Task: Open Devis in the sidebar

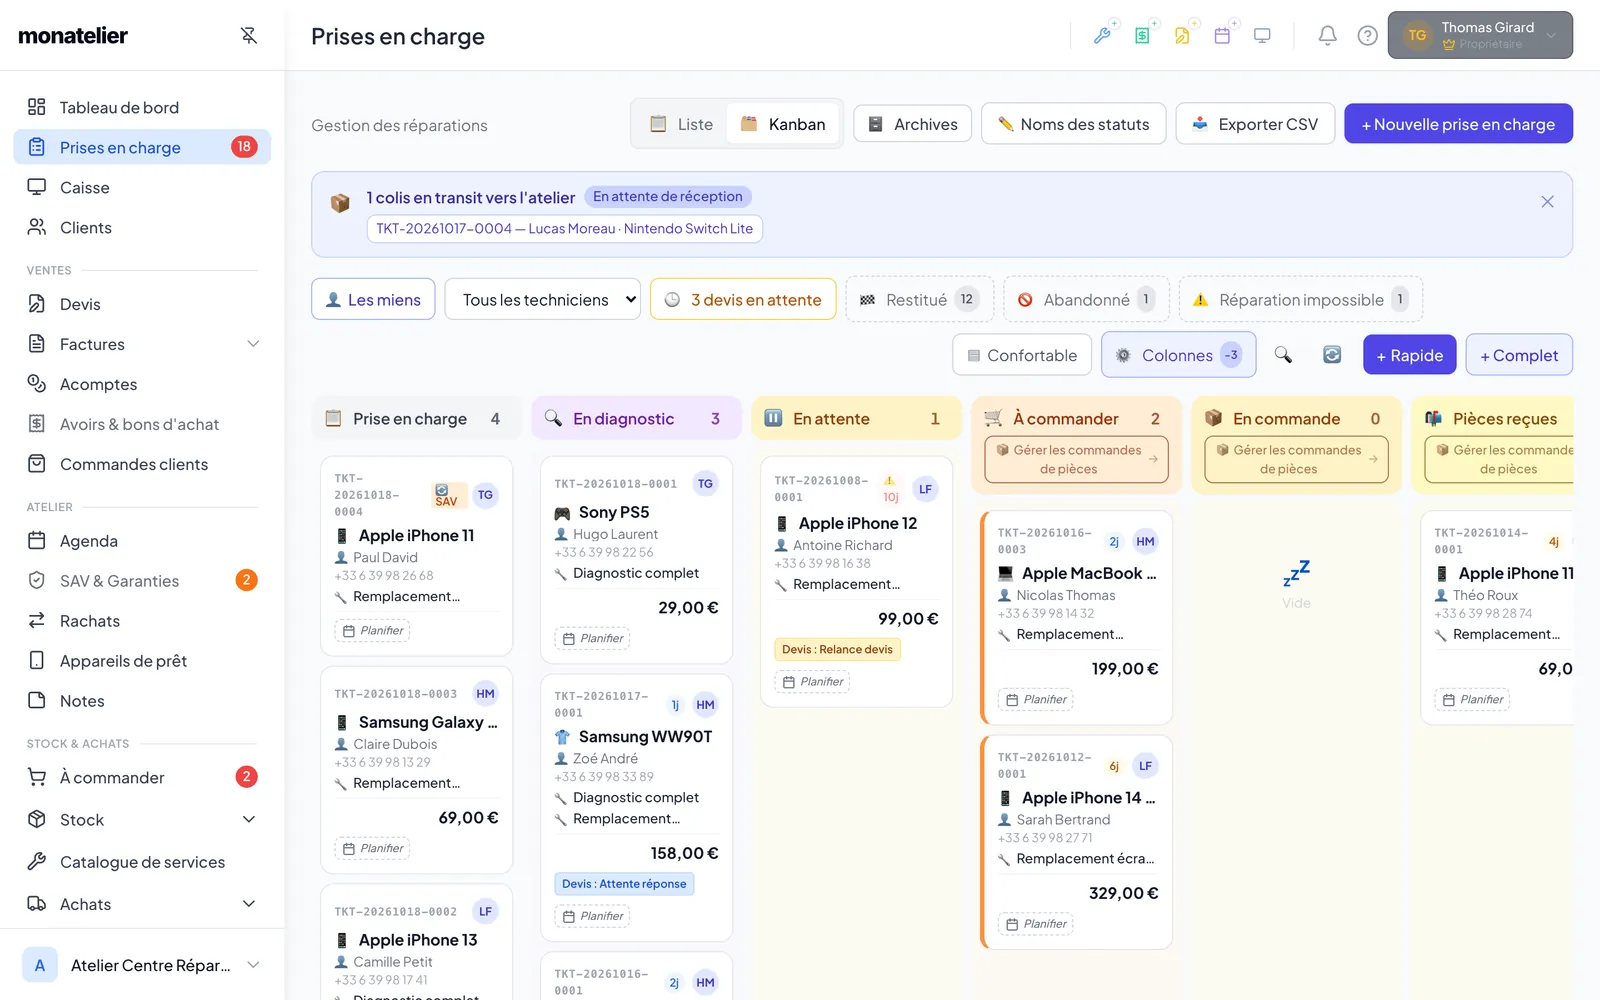Action: 142,304
